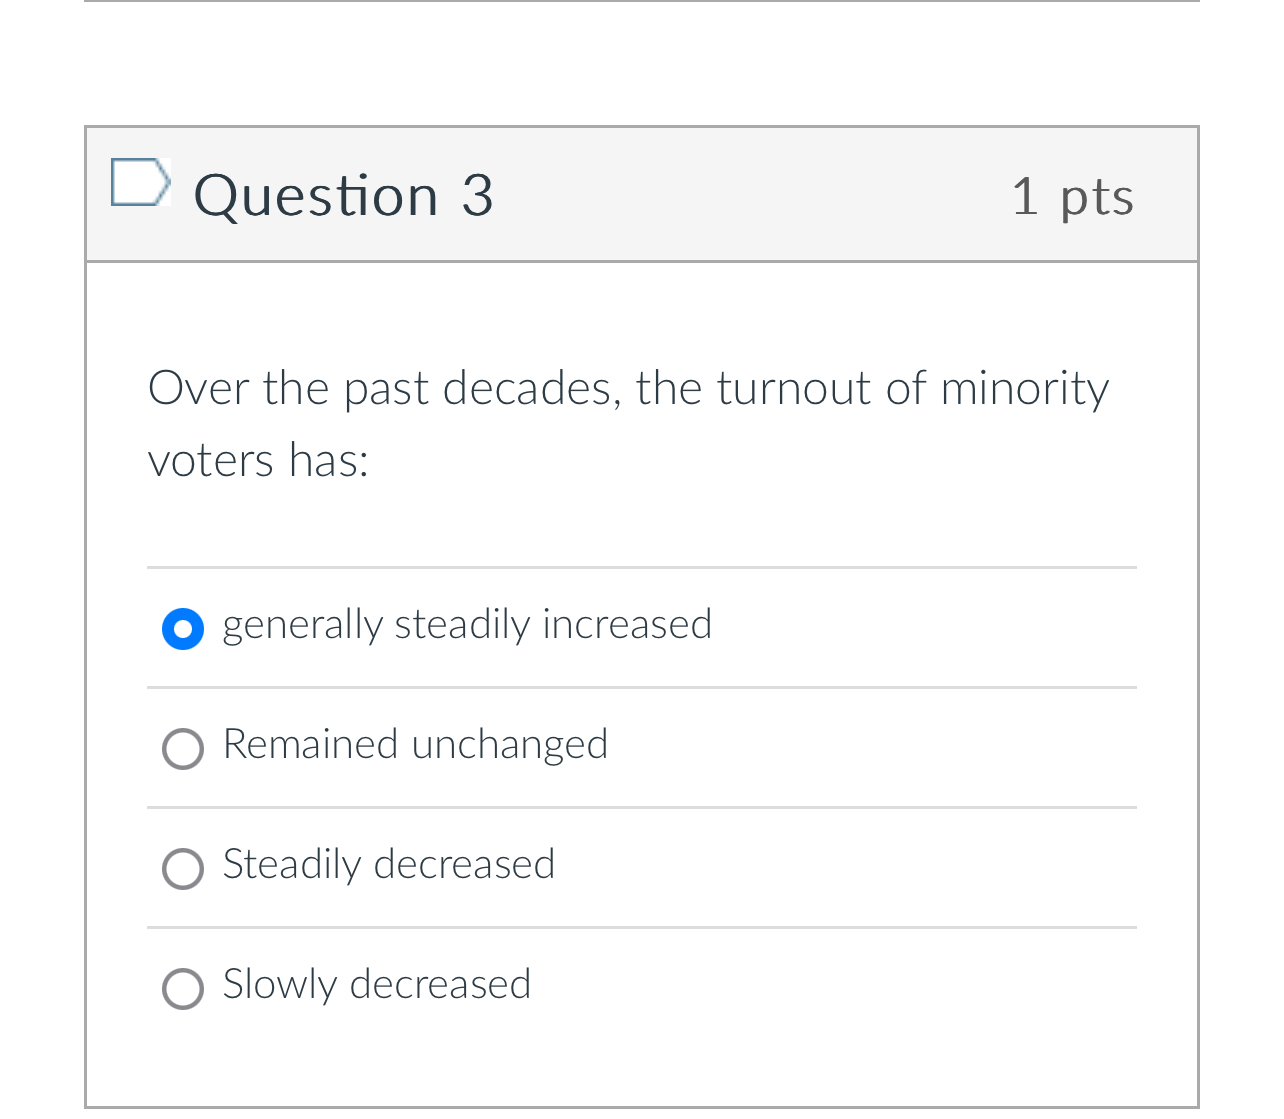The width and height of the screenshot is (1284, 1119).
Task: Click the "Remained unchanged" answer label
Action: point(415,745)
